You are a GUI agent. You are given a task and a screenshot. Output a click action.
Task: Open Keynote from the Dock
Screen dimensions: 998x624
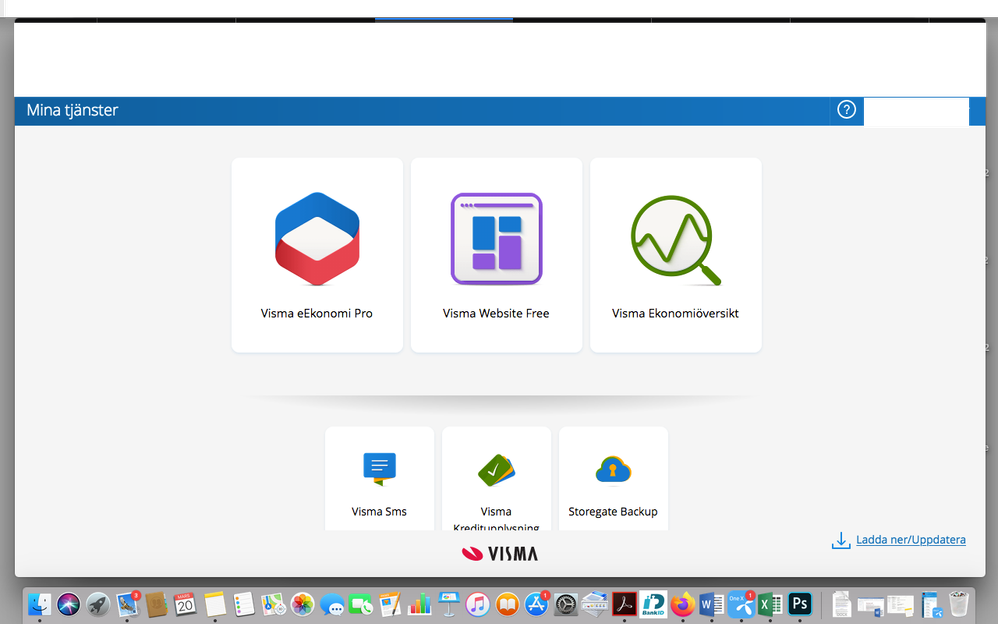[449, 604]
